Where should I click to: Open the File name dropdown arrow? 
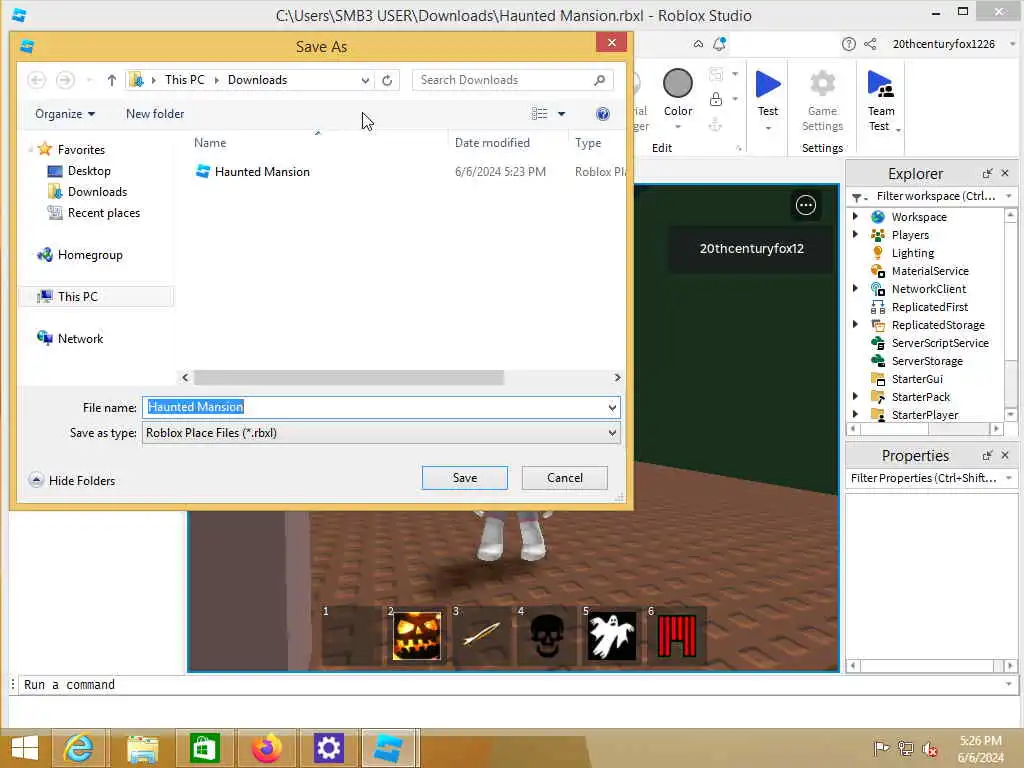point(612,408)
